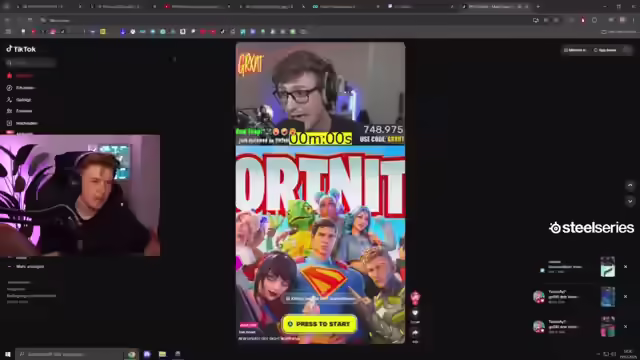Dismiss the bottom notification with X

pyautogui.click(x=625, y=327)
